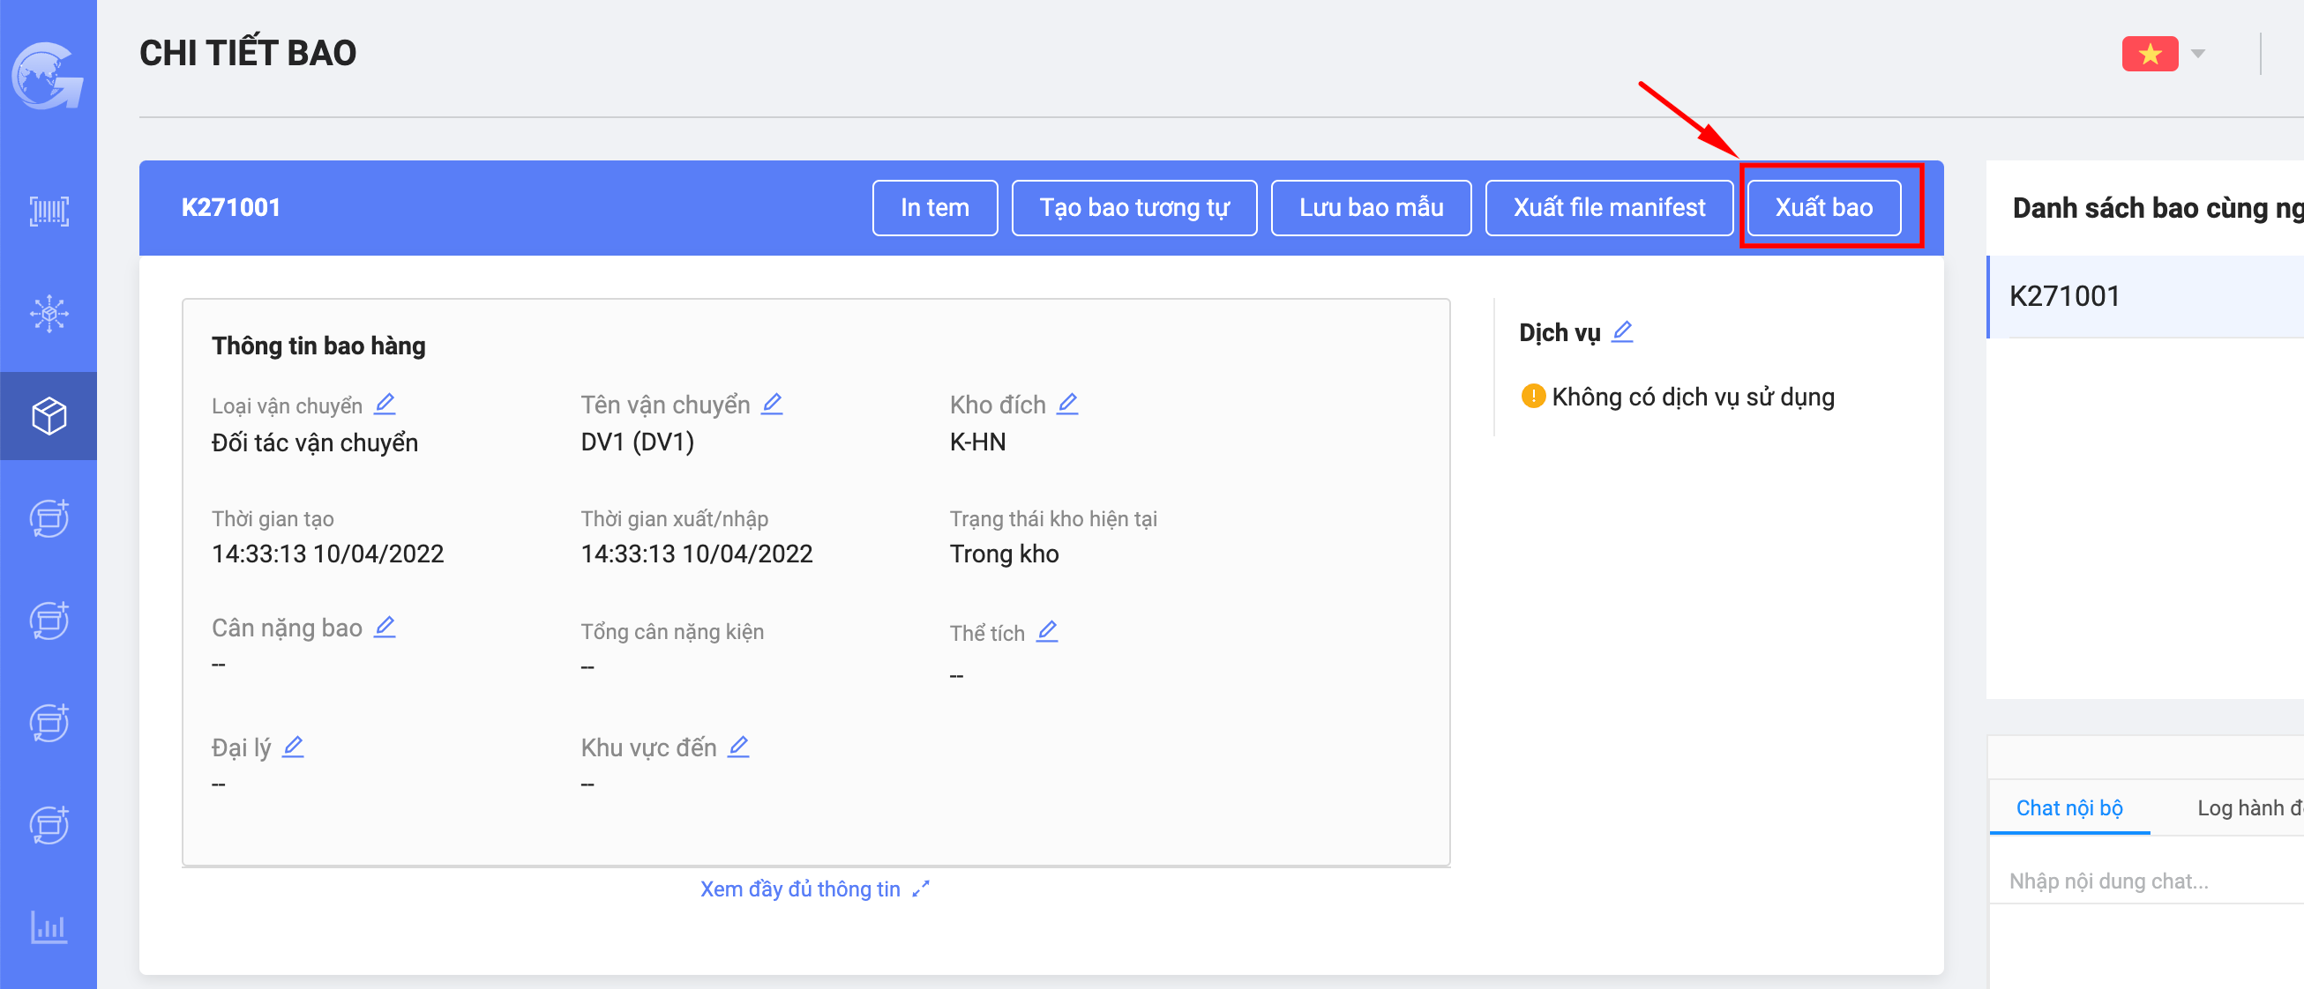Expand Xem đầy đủ thông tin
Viewport: 2304px width, 989px height.
(x=814, y=889)
